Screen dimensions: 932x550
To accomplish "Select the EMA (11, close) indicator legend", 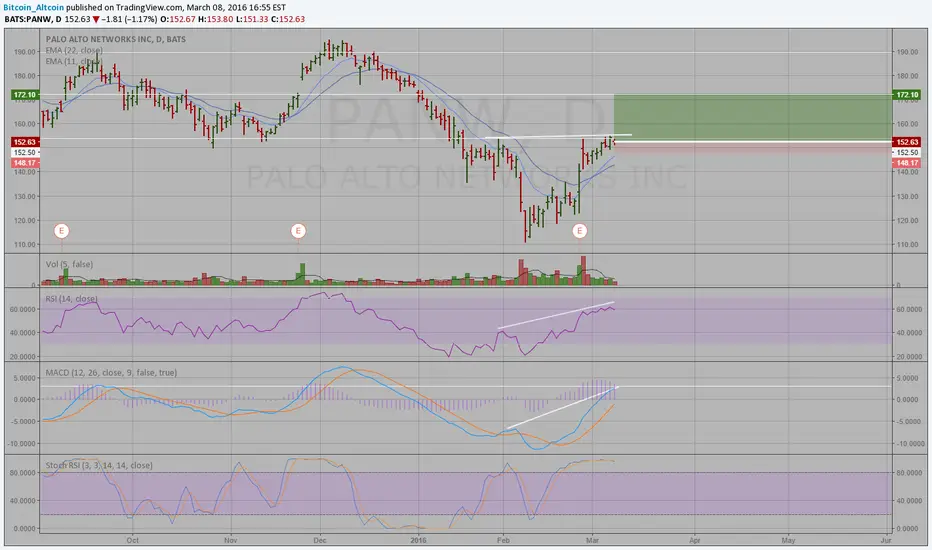I will [x=74, y=61].
